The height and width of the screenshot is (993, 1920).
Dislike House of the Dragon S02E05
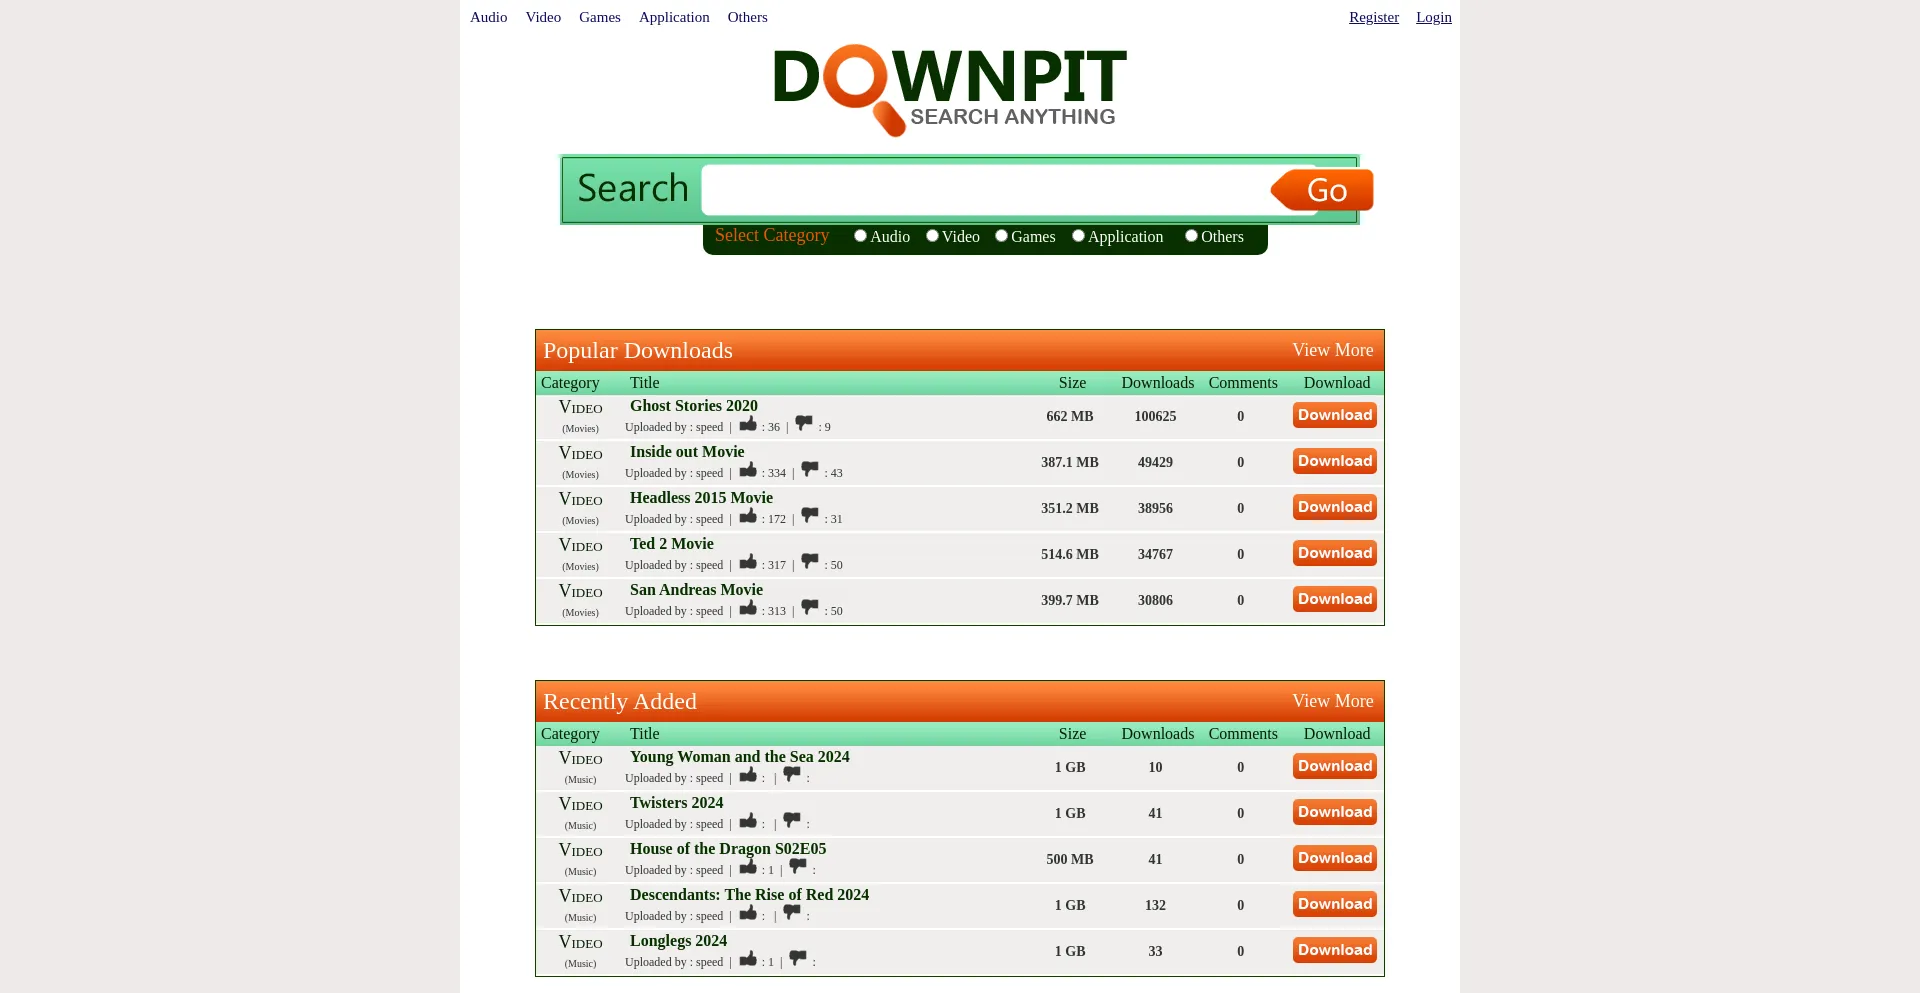pos(798,867)
